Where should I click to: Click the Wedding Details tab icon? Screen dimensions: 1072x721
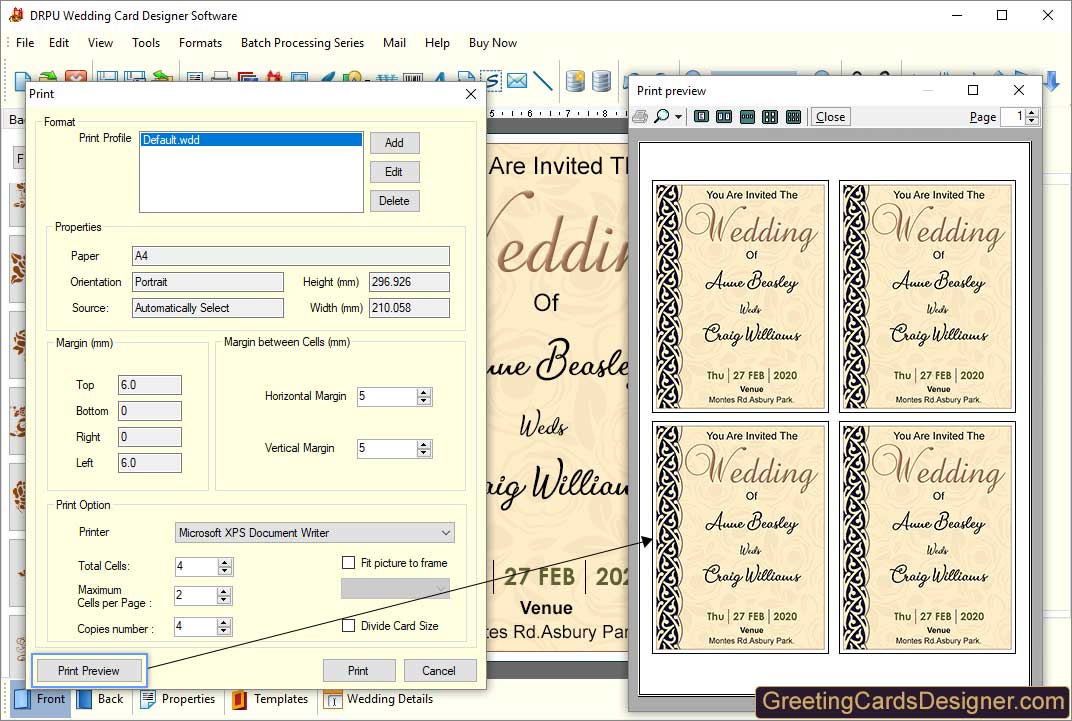[x=333, y=699]
